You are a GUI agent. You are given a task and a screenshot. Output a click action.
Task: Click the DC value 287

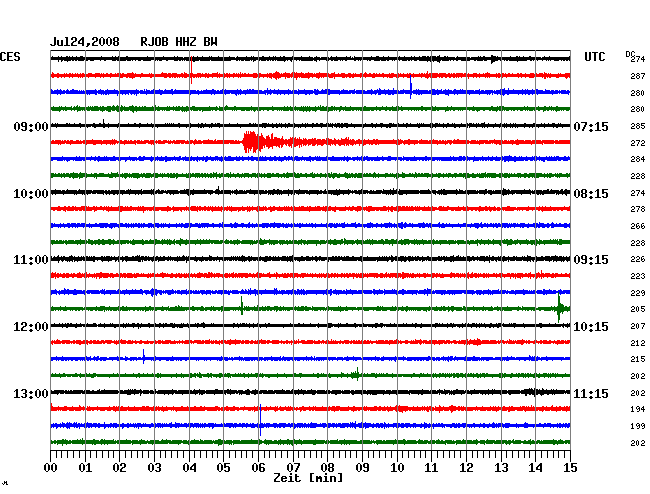click(x=638, y=76)
